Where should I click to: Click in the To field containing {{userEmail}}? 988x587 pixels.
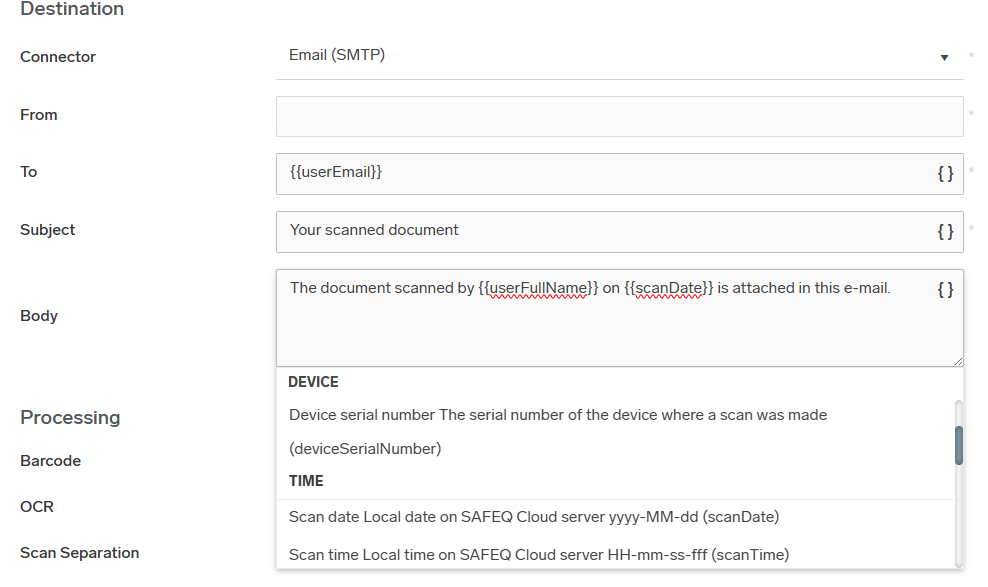click(600, 173)
